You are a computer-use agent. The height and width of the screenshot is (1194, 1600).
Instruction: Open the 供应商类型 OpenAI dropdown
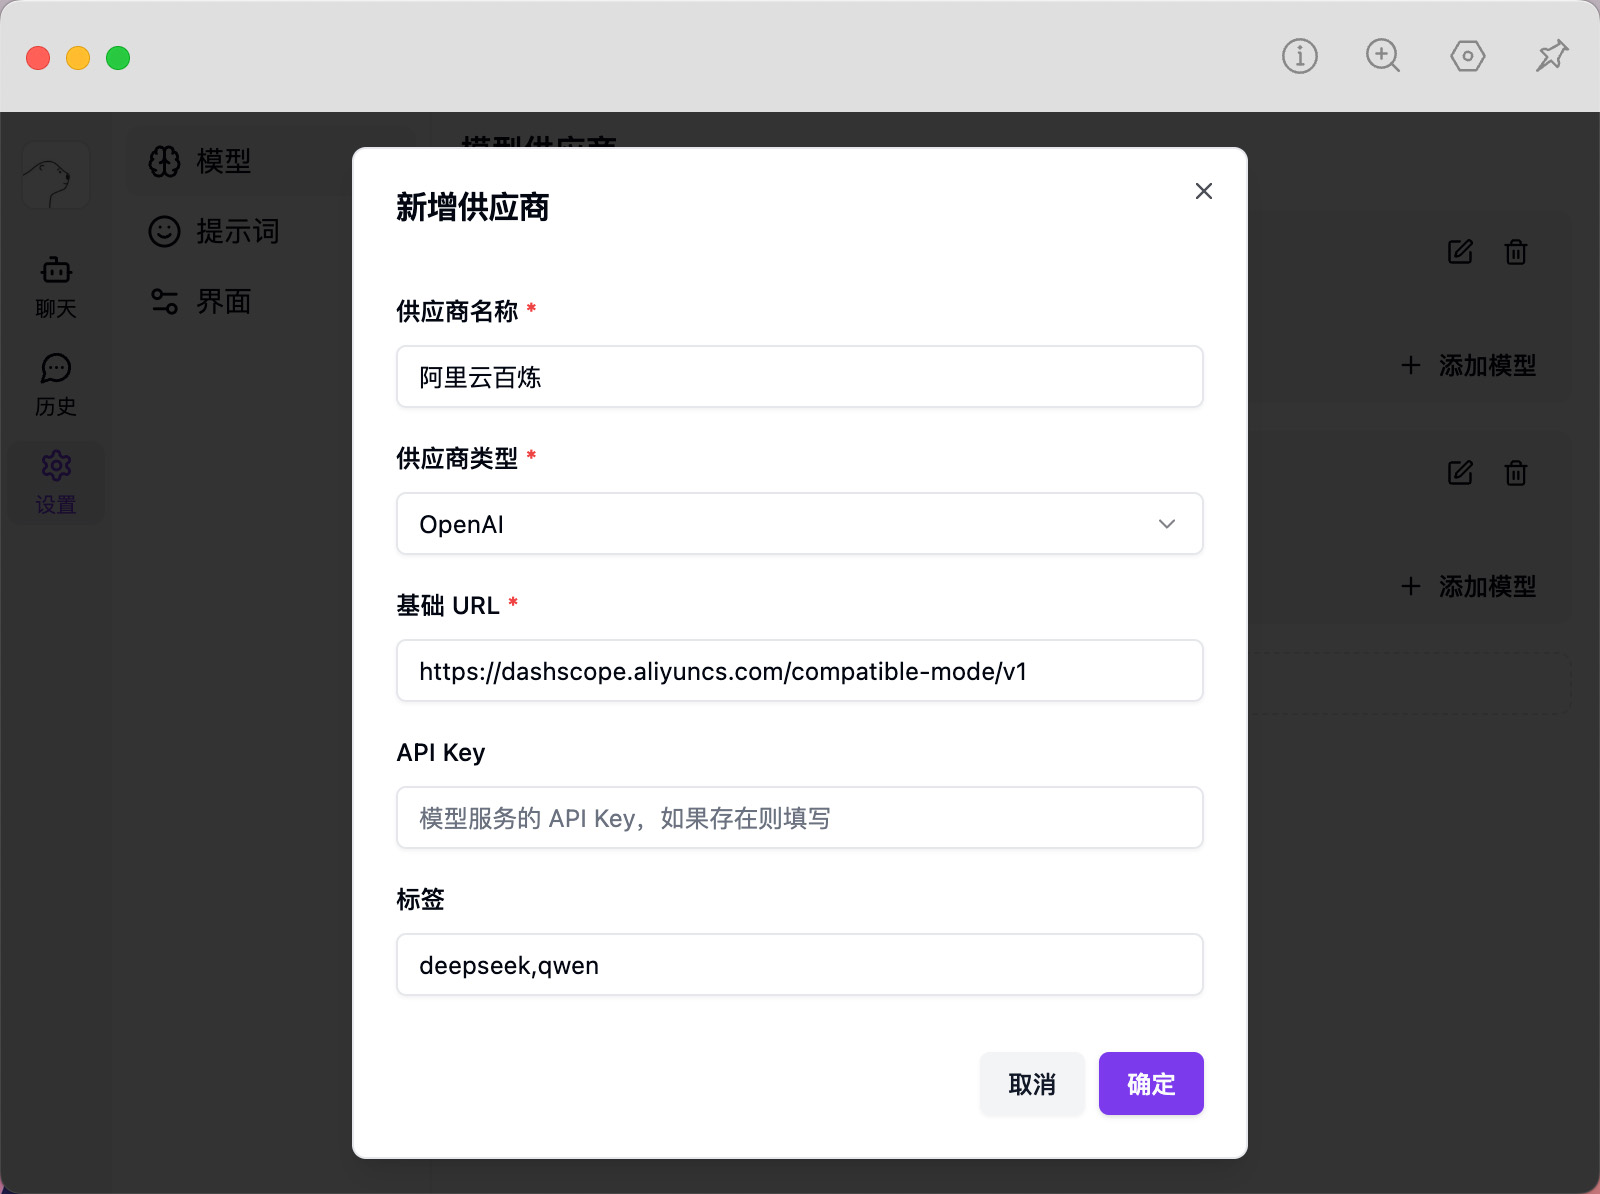point(800,524)
